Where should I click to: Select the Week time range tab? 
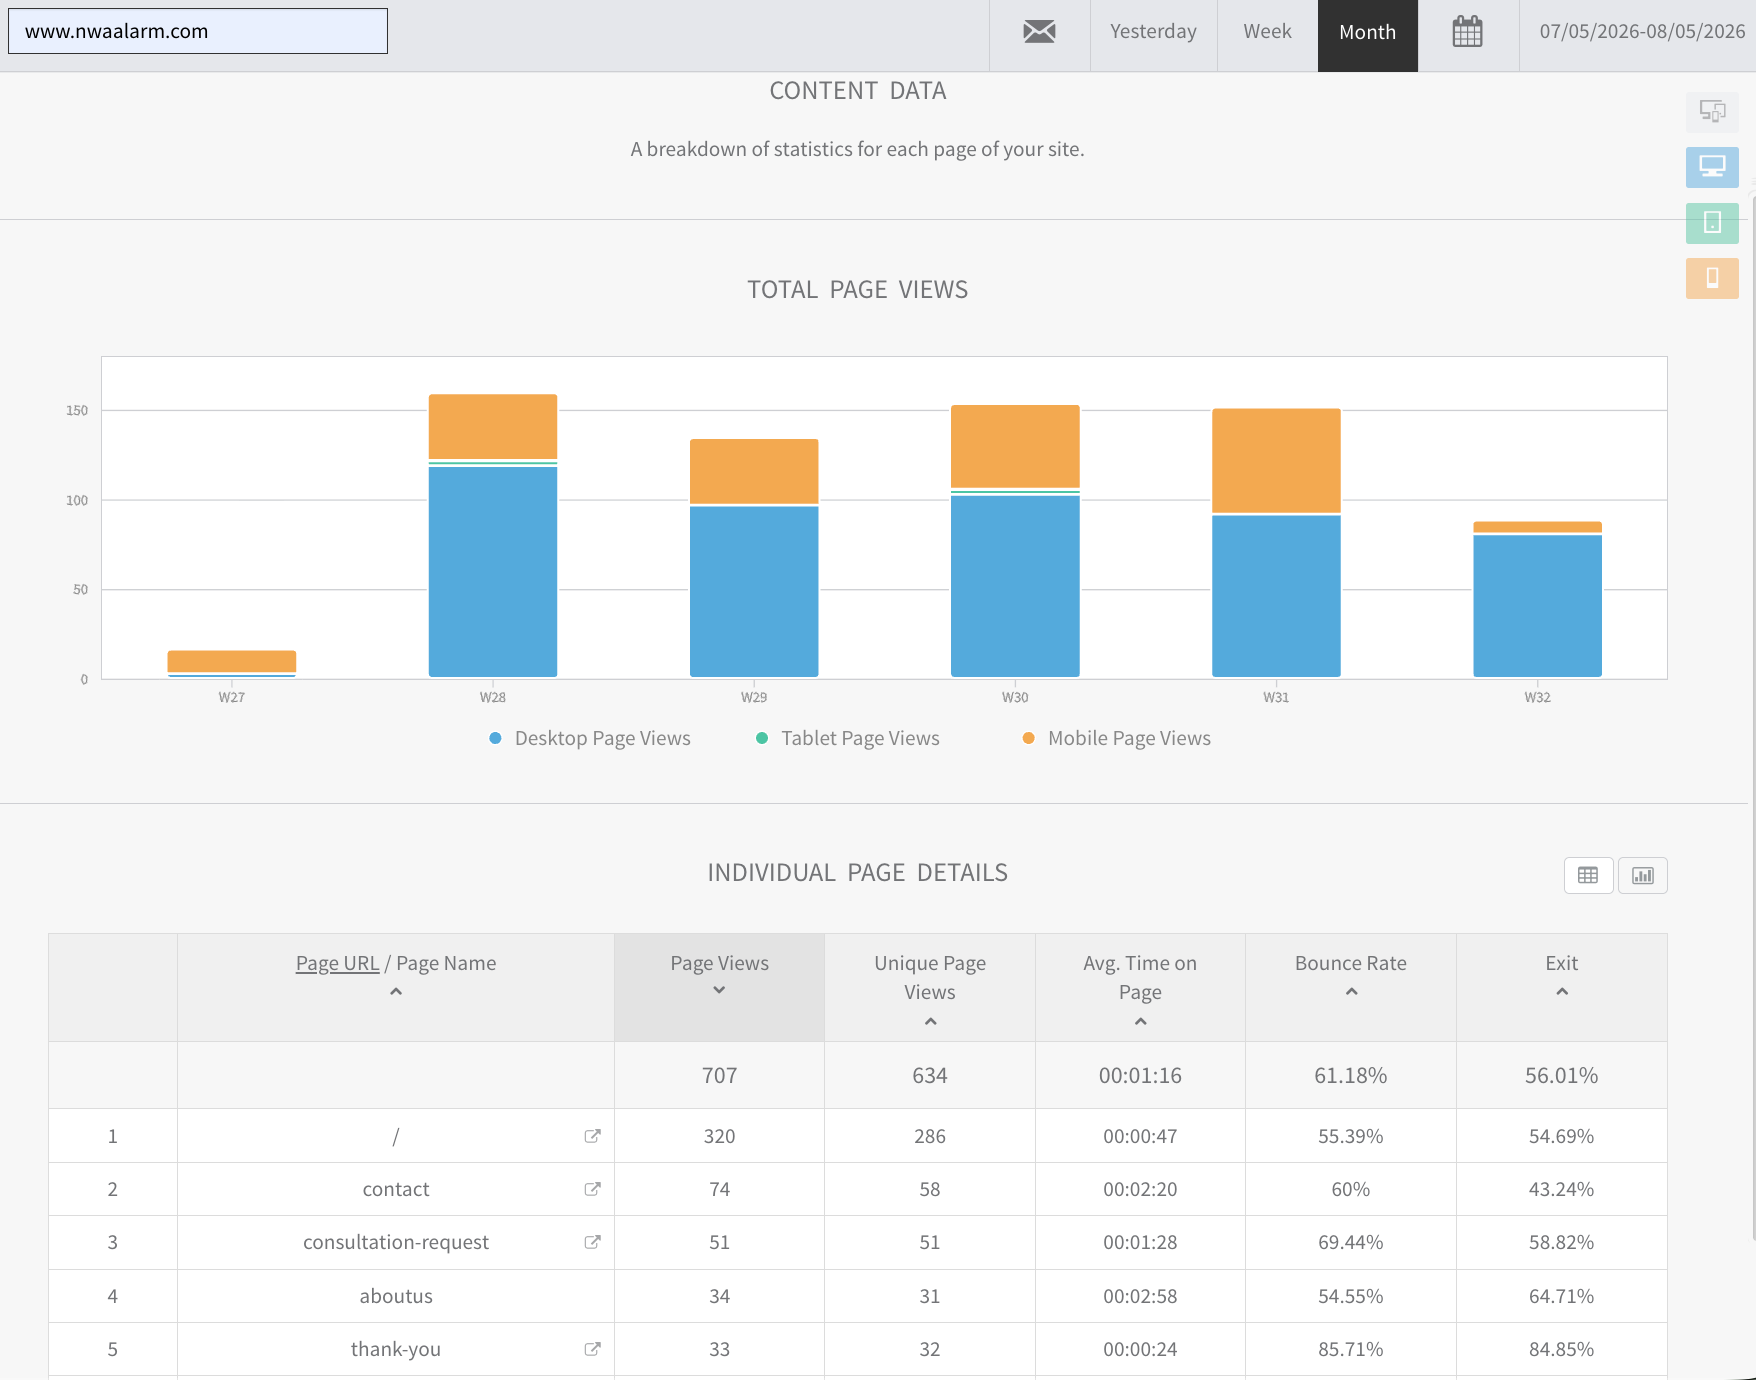pyautogui.click(x=1267, y=32)
